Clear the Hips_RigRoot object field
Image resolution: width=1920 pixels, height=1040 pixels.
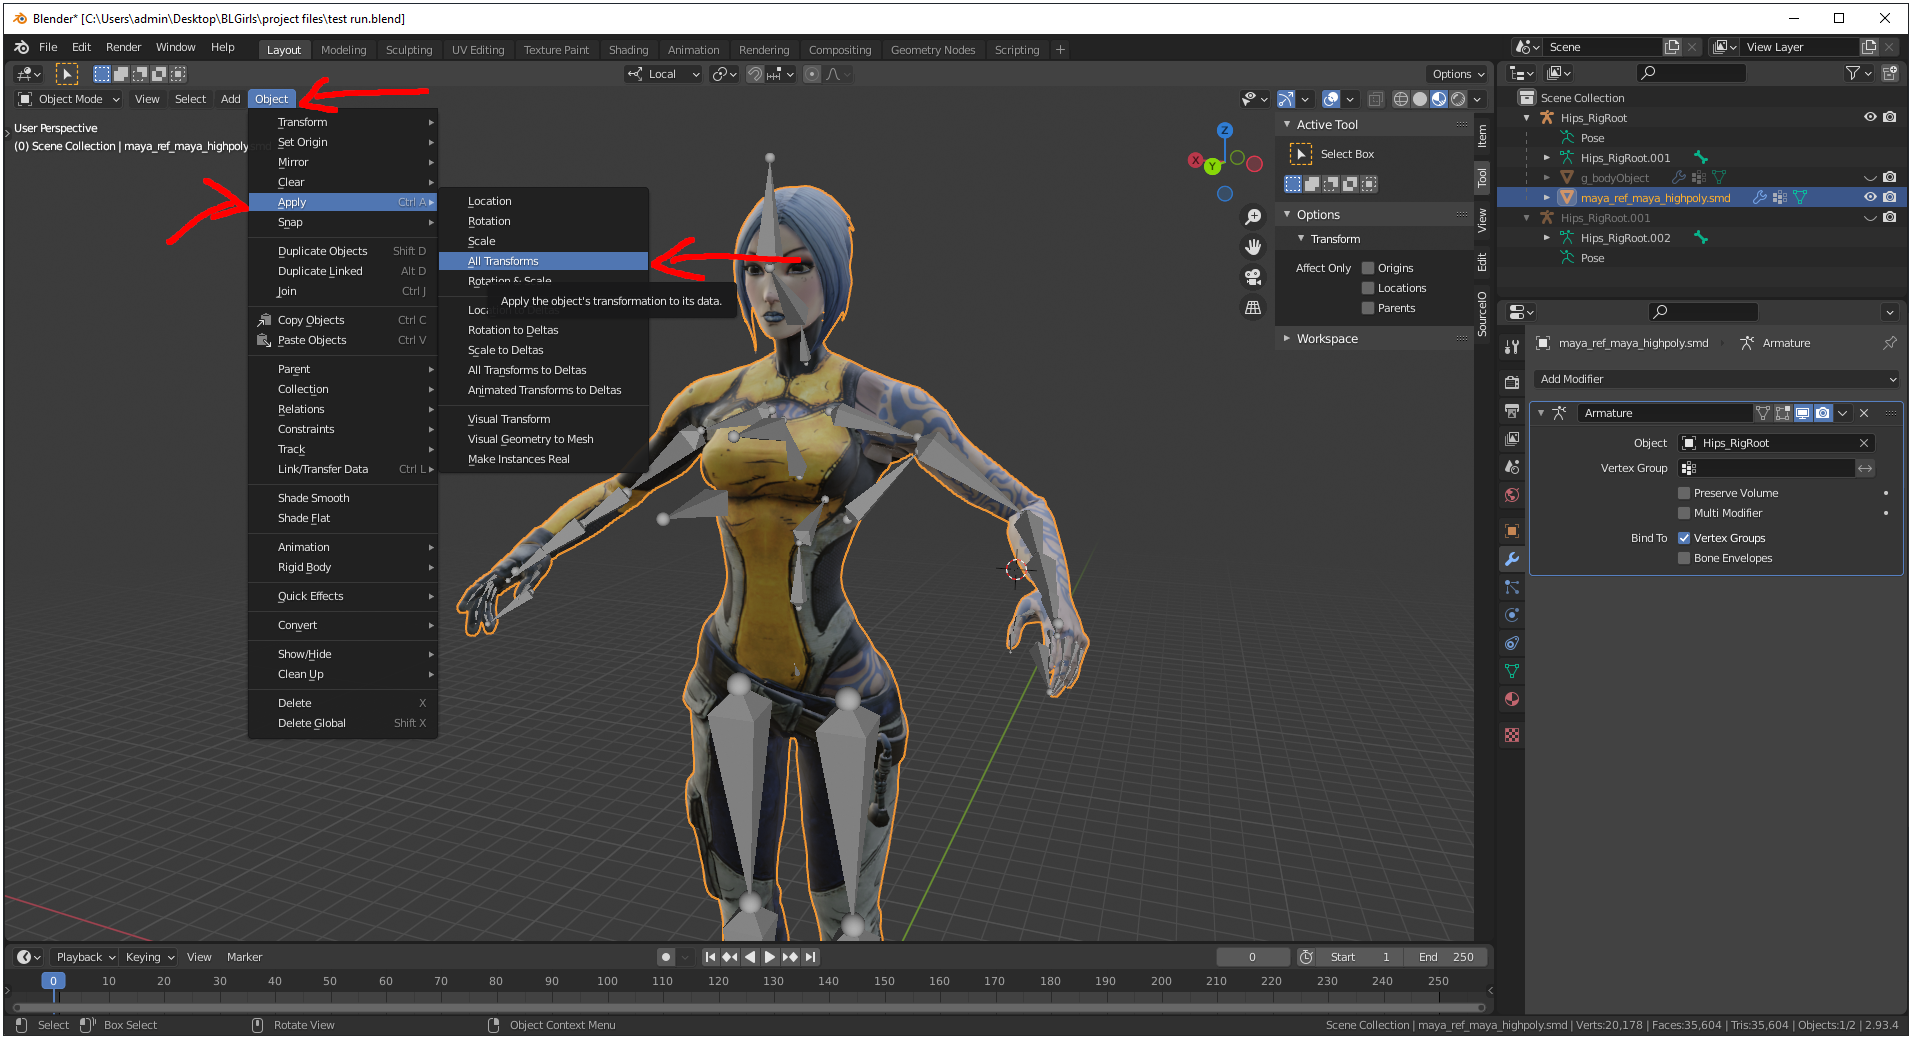click(1864, 443)
